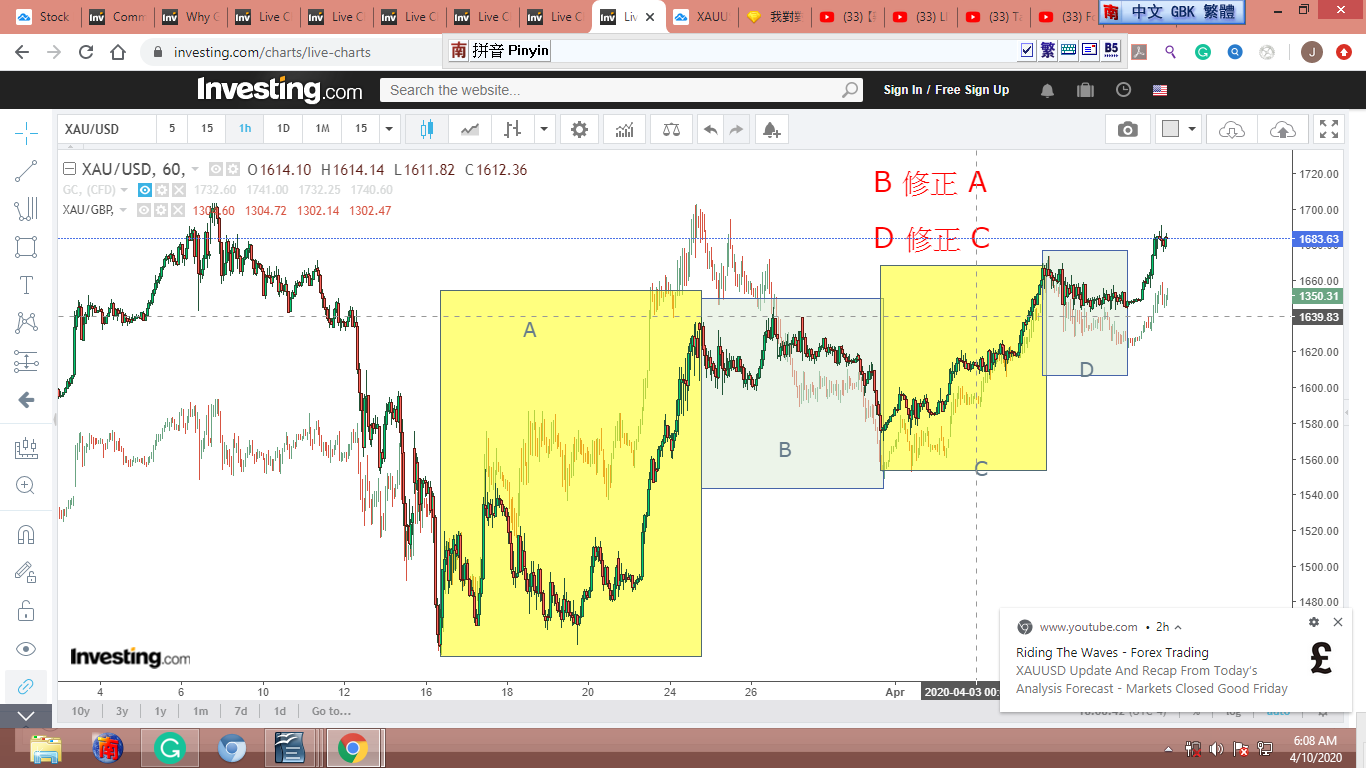The image size is (1366, 768).
Task: Save chart layout to cloud
Action: [1282, 129]
